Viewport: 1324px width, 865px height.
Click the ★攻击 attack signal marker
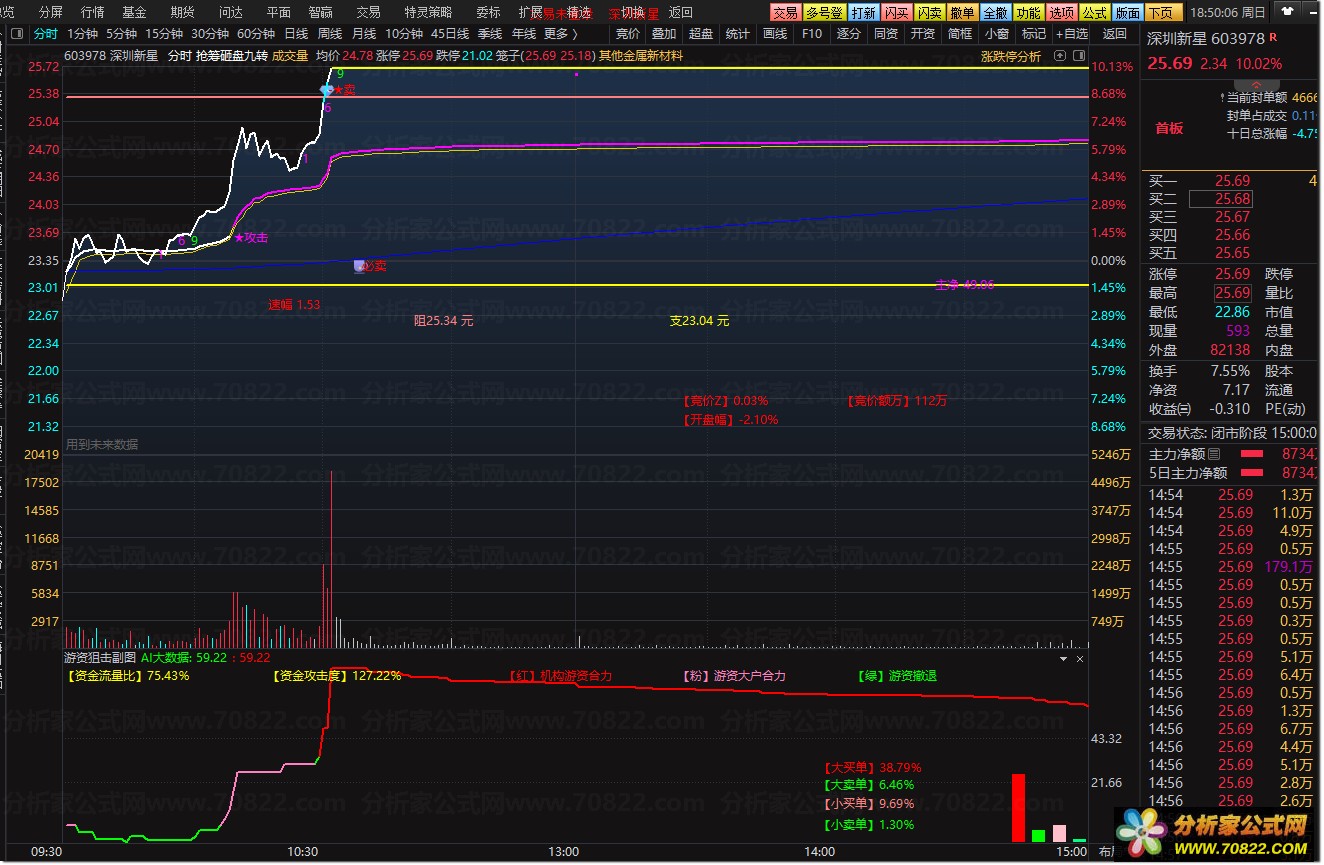(251, 237)
